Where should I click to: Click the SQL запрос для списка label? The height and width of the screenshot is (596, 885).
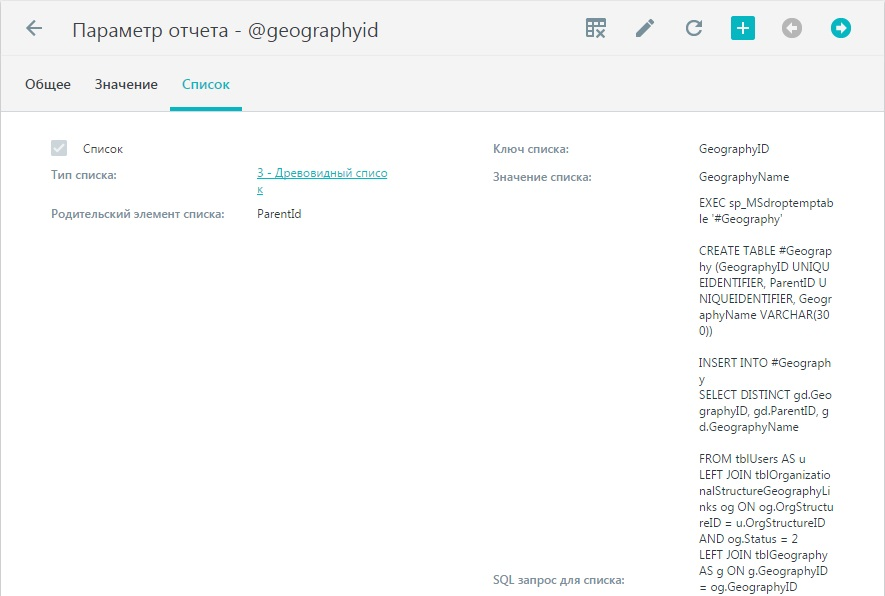click(x=559, y=580)
